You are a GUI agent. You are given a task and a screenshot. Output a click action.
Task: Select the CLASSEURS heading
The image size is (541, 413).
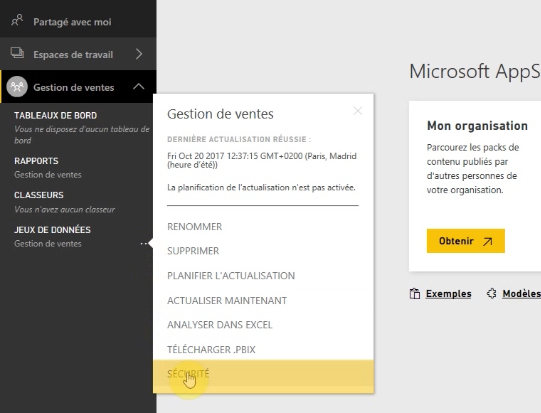pyautogui.click(x=39, y=195)
